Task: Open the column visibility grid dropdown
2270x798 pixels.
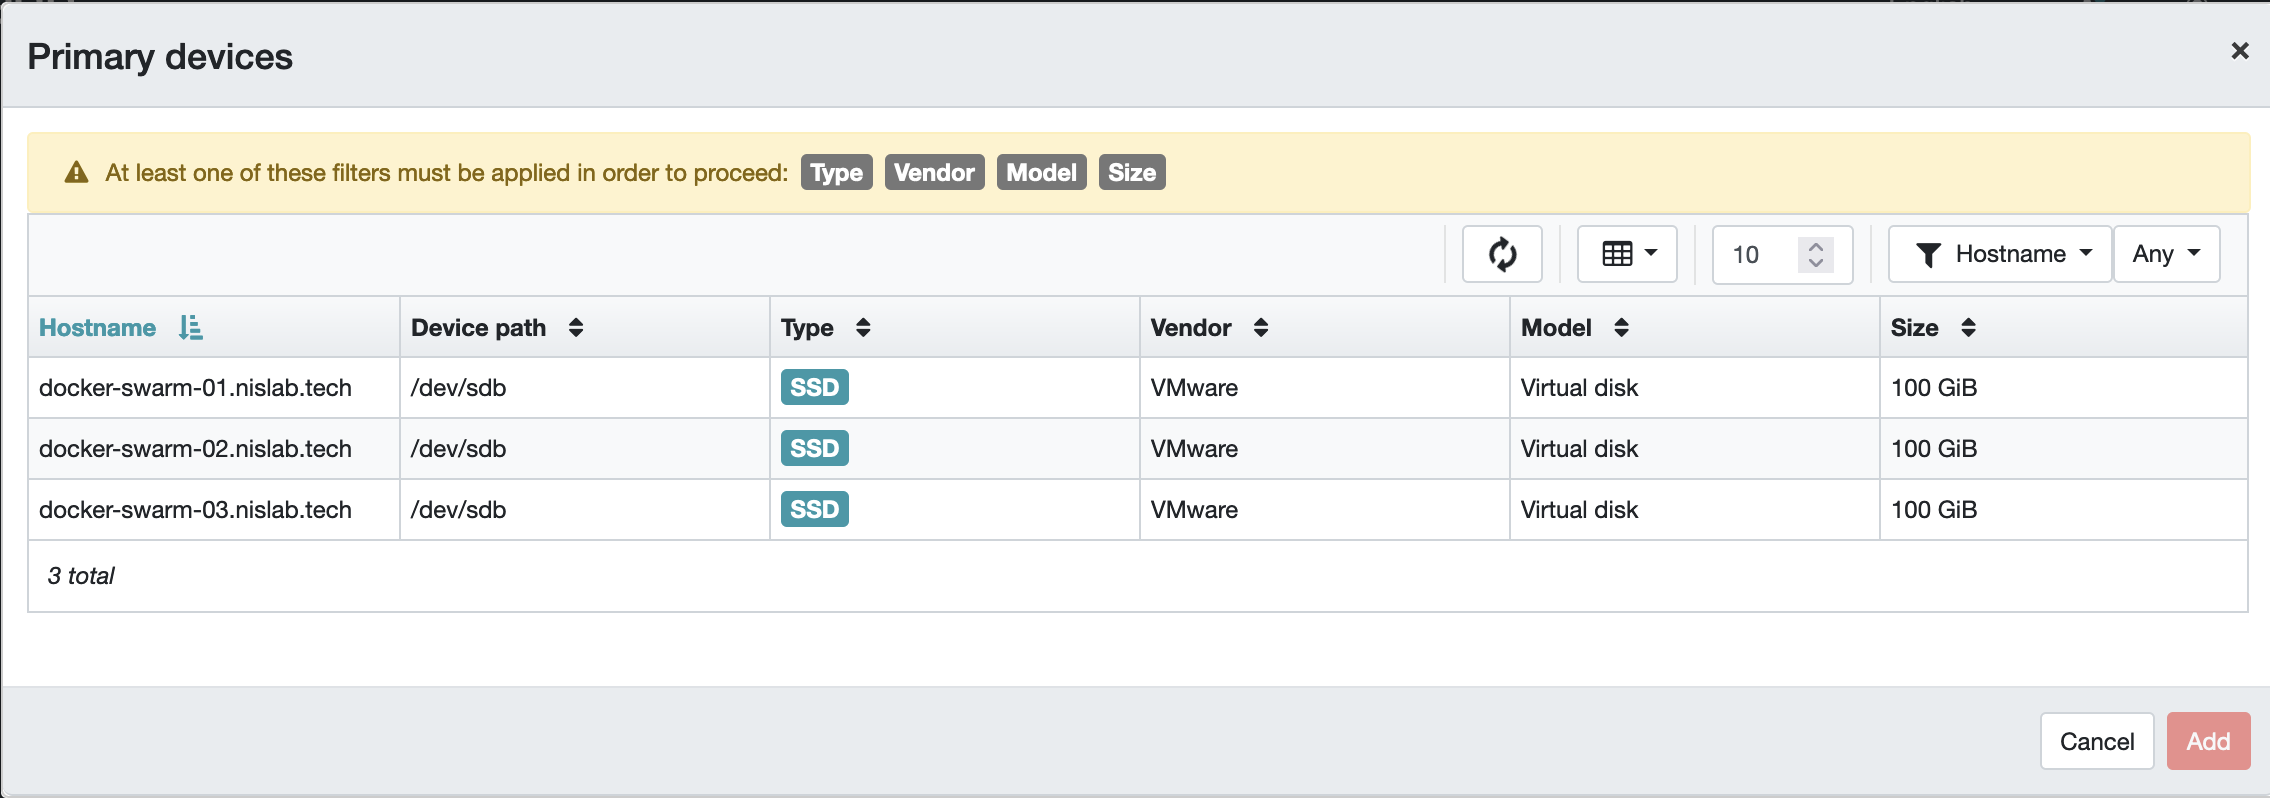Action: pos(1627,254)
